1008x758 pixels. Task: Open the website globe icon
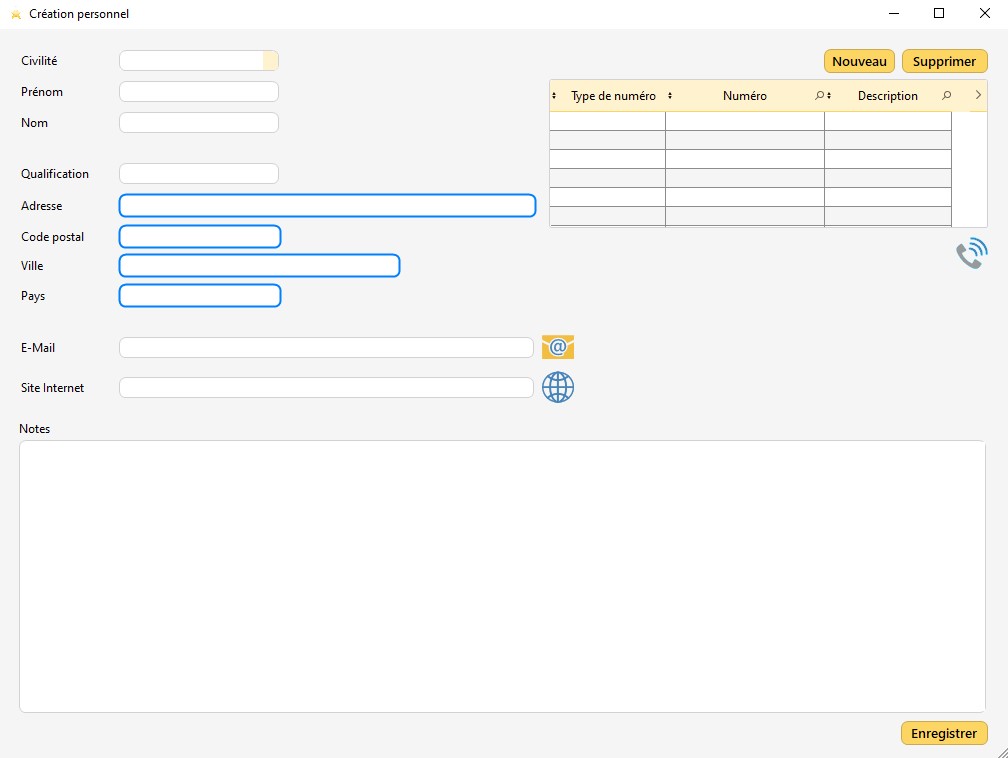coord(558,387)
